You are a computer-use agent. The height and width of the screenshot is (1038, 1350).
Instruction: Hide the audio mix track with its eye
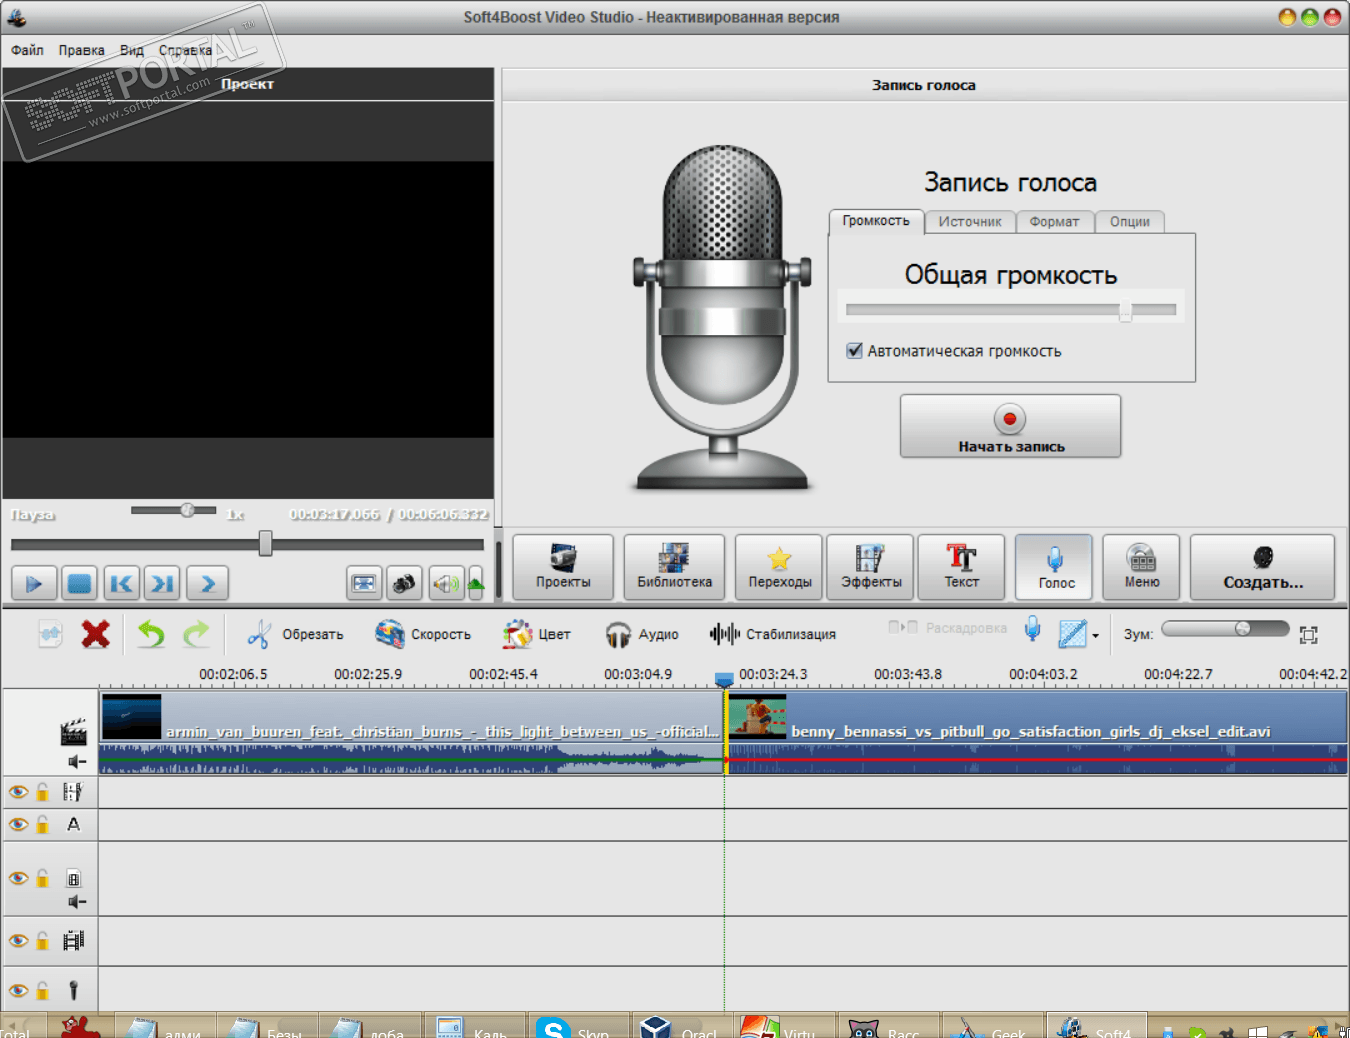click(x=18, y=940)
